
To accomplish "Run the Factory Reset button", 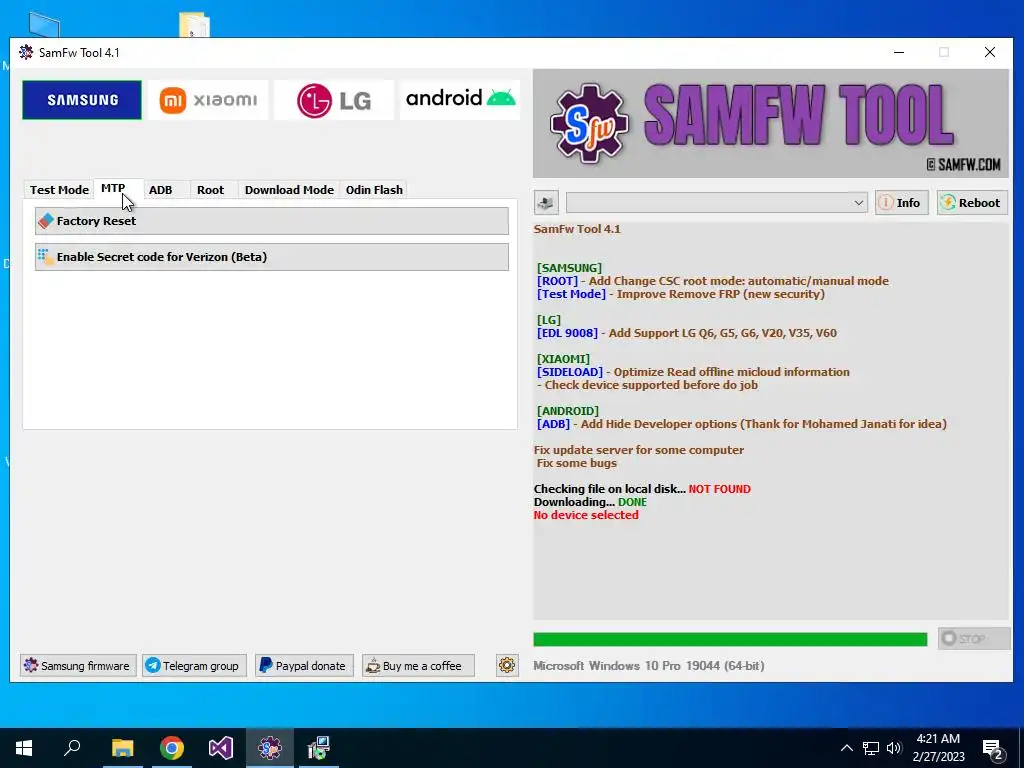I will pyautogui.click(x=272, y=221).
